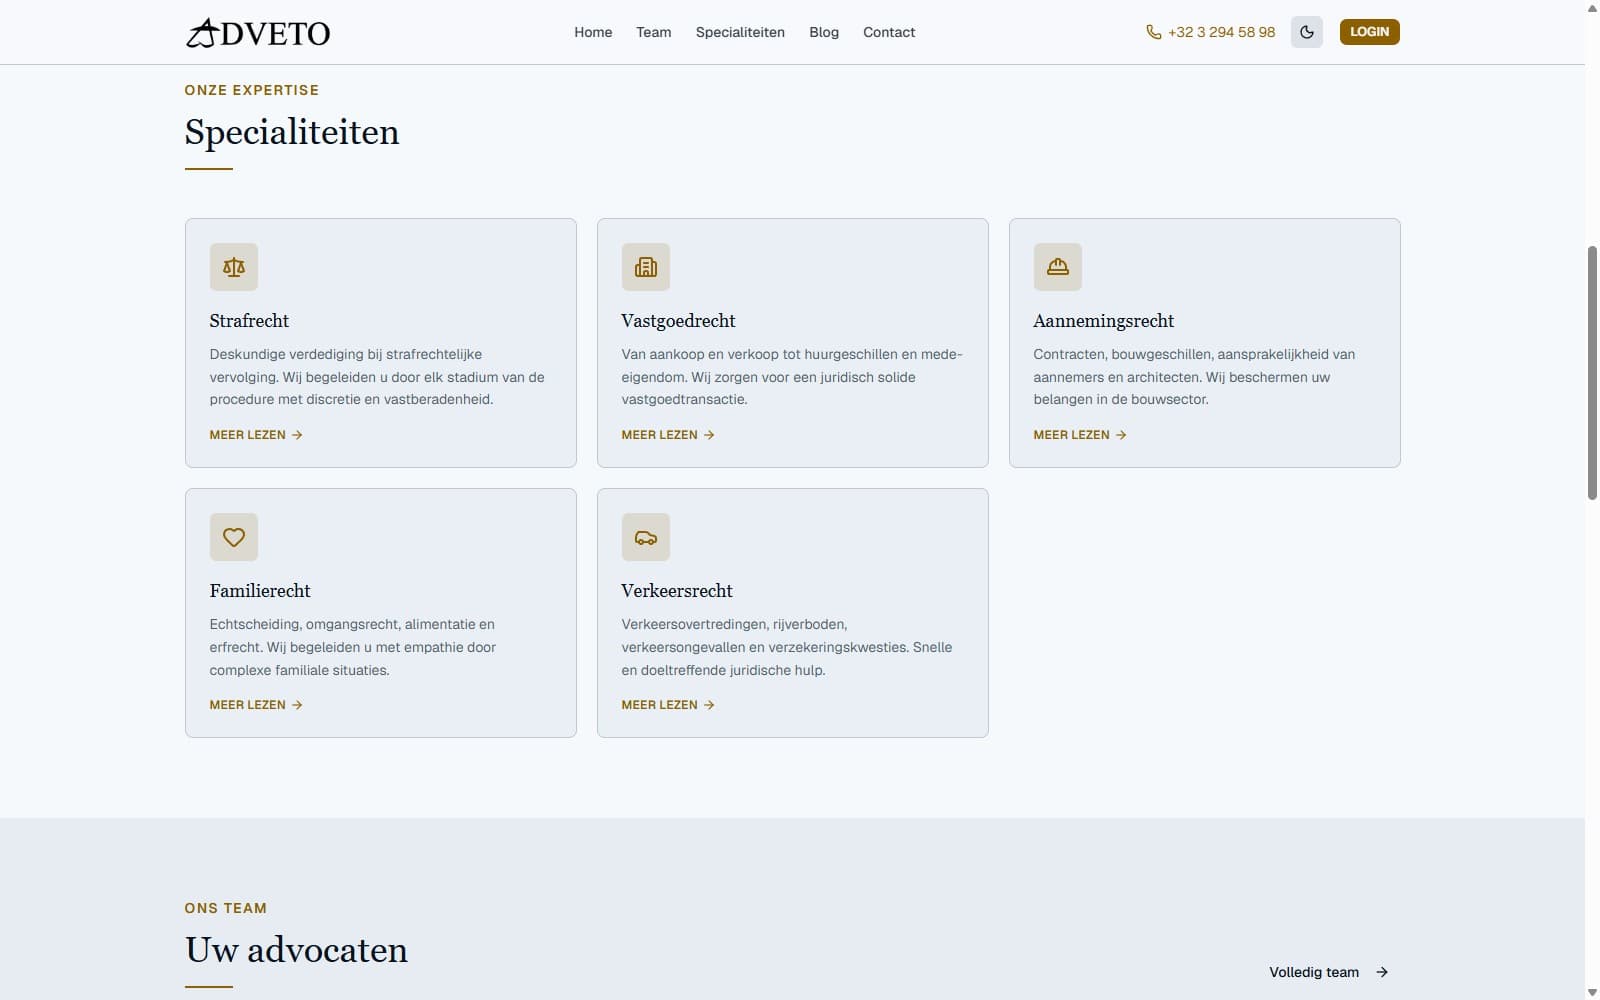Click the Aannemingsrecht hard hat icon
This screenshot has height=1000, width=1600.
point(1058,267)
